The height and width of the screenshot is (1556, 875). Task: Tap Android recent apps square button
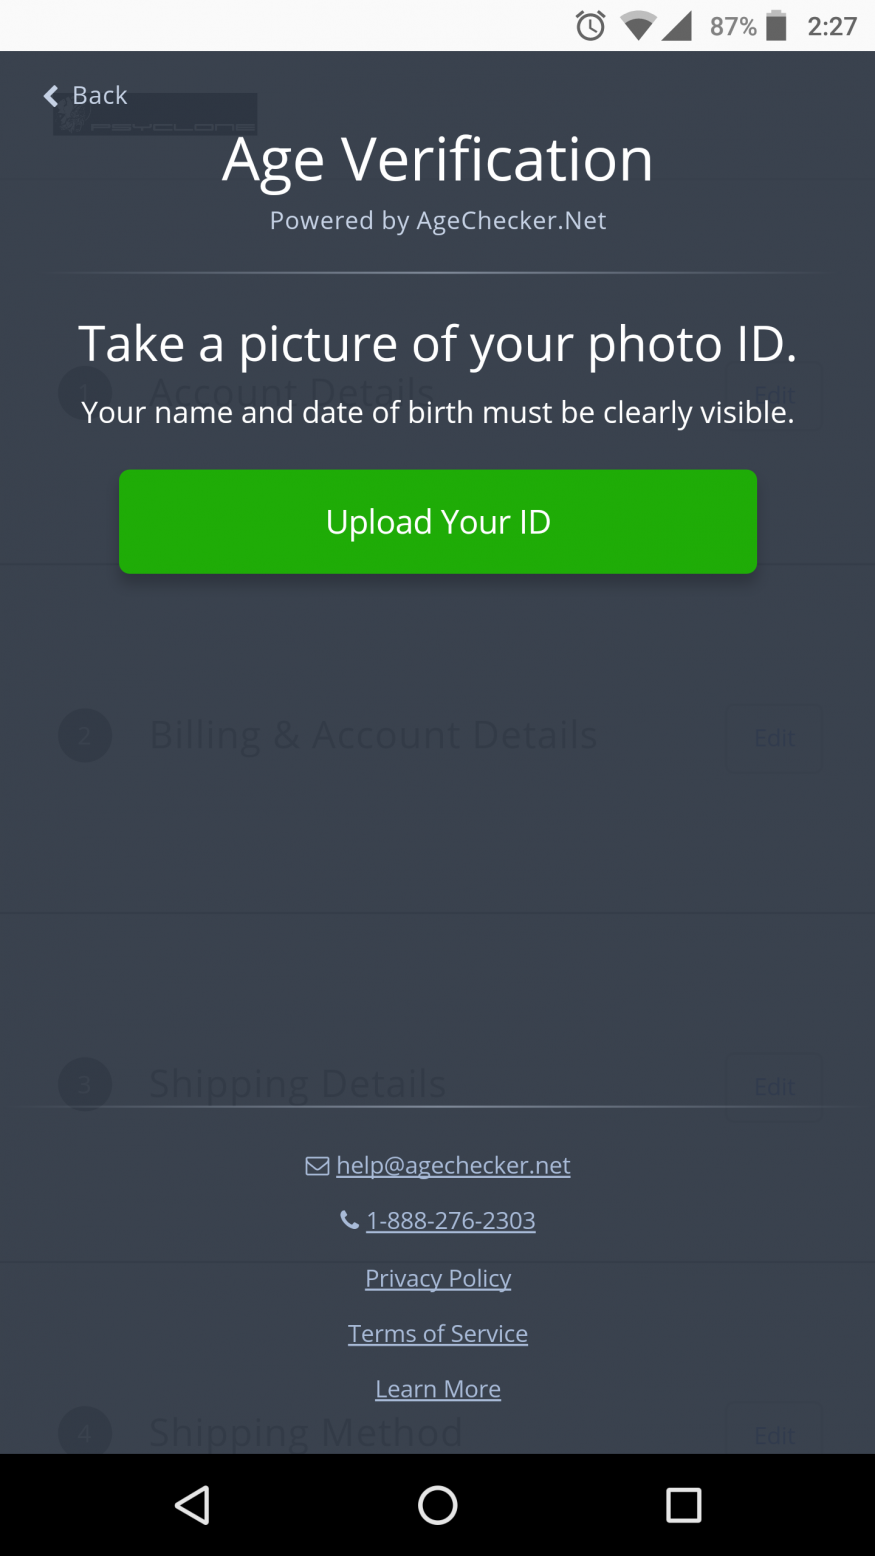click(684, 1505)
